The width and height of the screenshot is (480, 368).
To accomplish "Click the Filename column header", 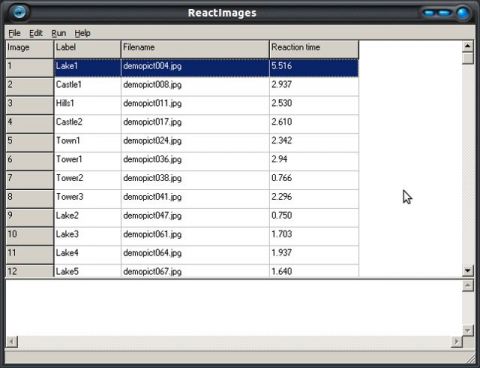I will tap(195, 49).
